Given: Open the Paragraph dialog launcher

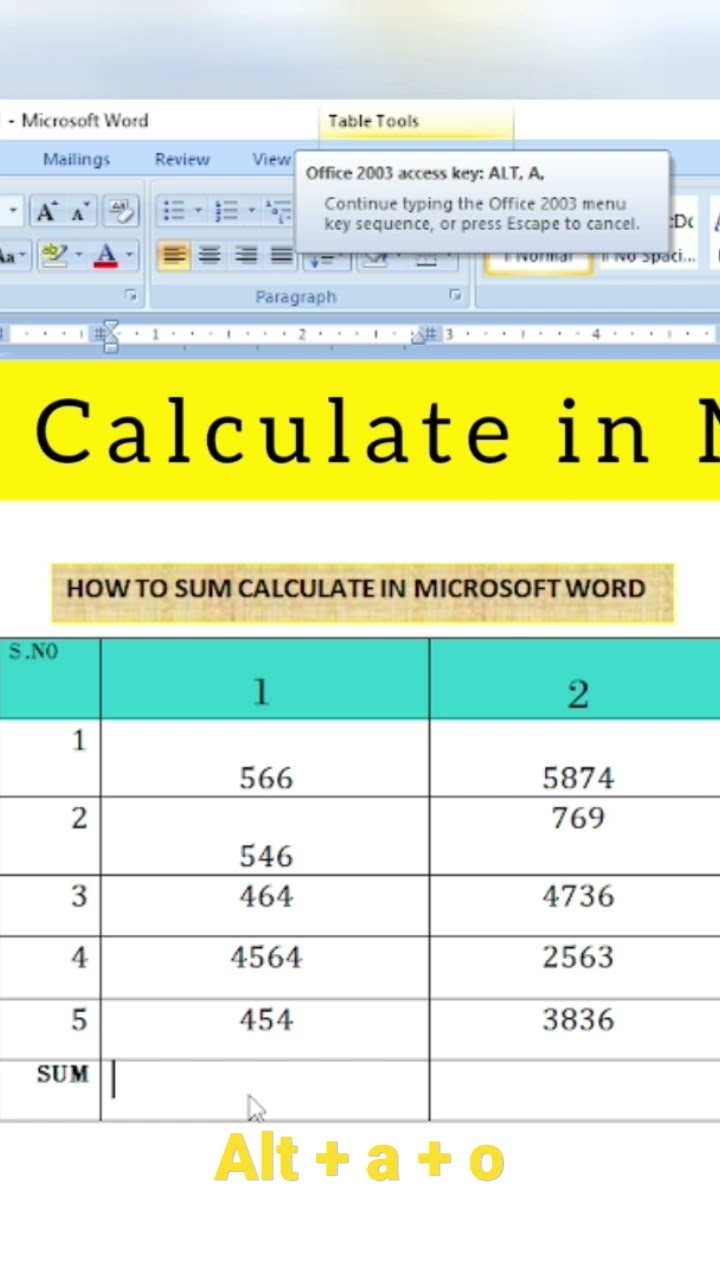Looking at the screenshot, I should [455, 295].
